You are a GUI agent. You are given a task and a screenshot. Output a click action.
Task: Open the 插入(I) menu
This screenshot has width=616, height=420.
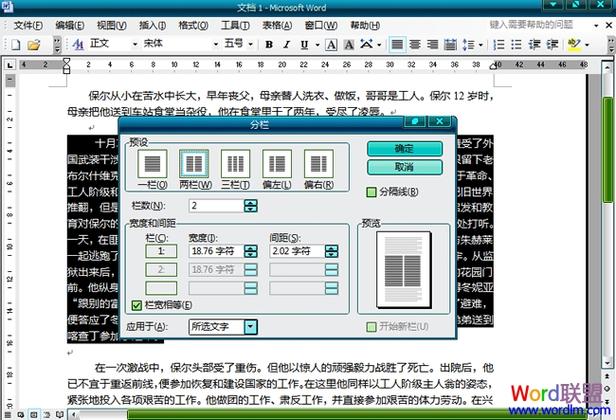coord(152,26)
